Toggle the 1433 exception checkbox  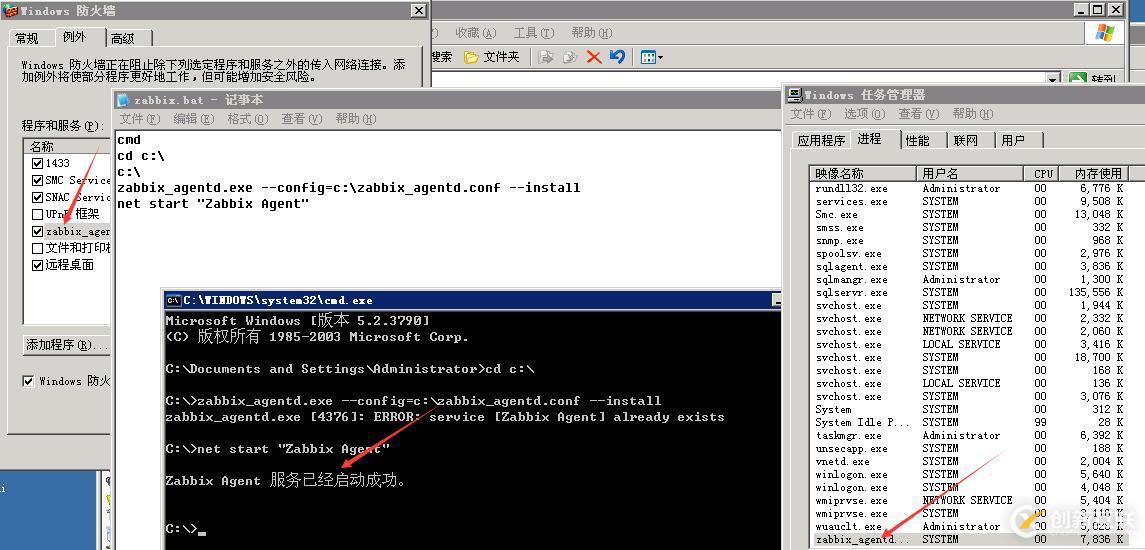(38, 163)
